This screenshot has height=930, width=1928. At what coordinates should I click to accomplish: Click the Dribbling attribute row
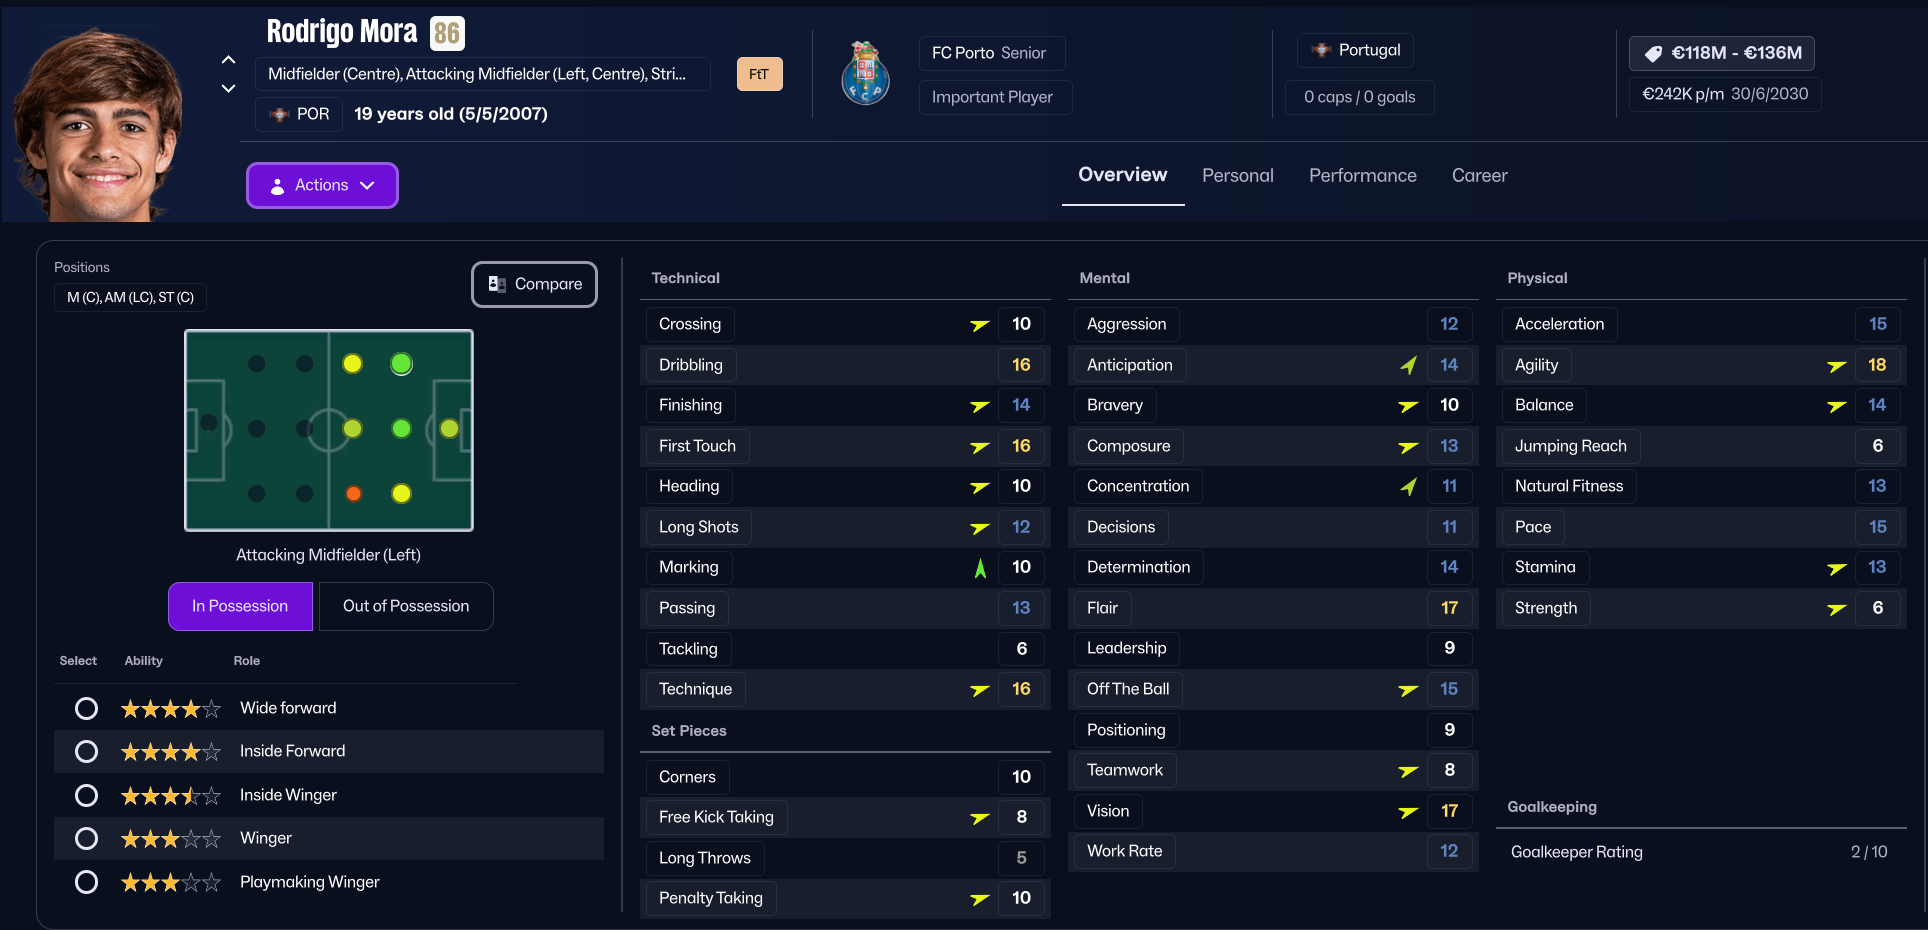[845, 365]
